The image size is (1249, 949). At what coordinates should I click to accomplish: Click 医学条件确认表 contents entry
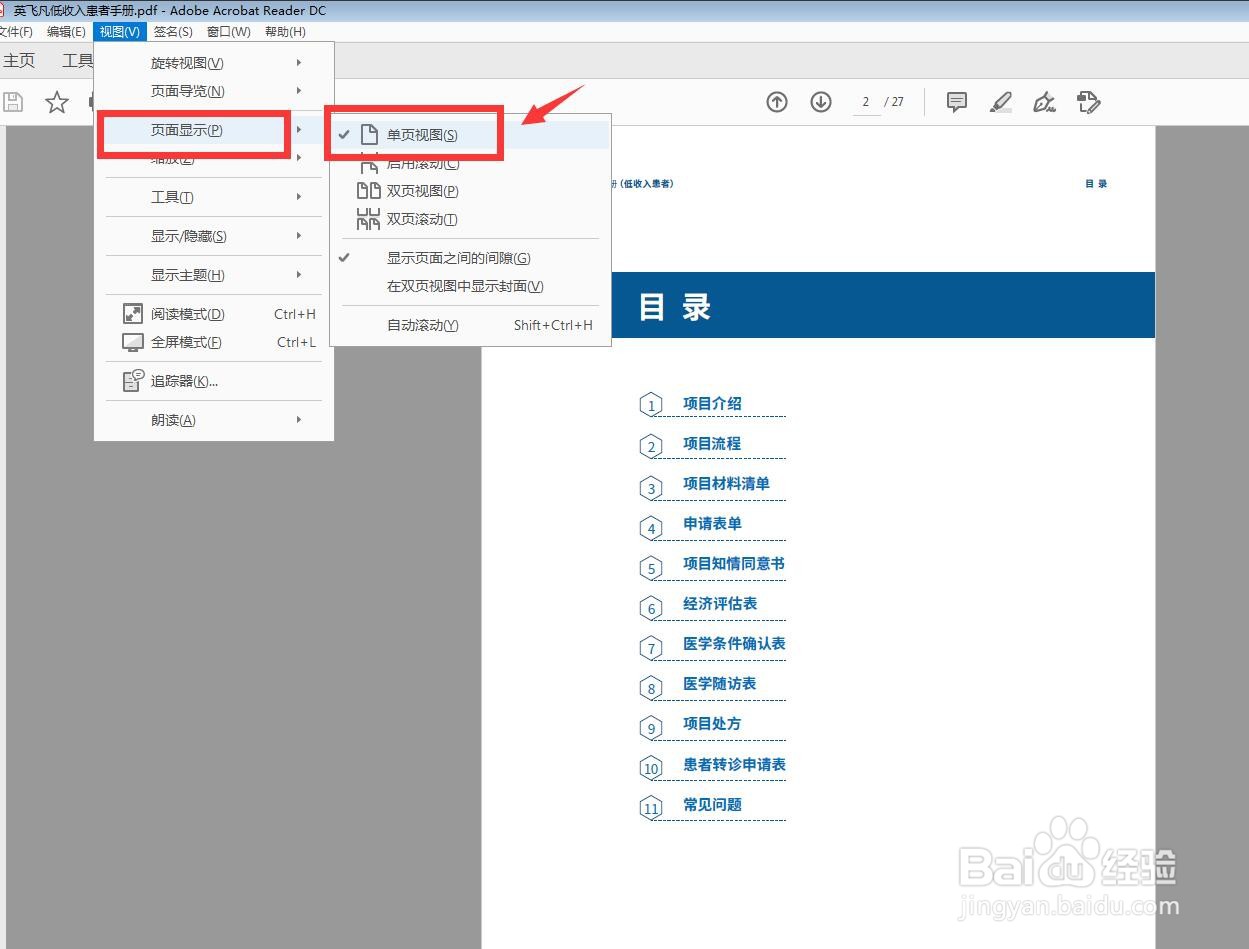[734, 644]
